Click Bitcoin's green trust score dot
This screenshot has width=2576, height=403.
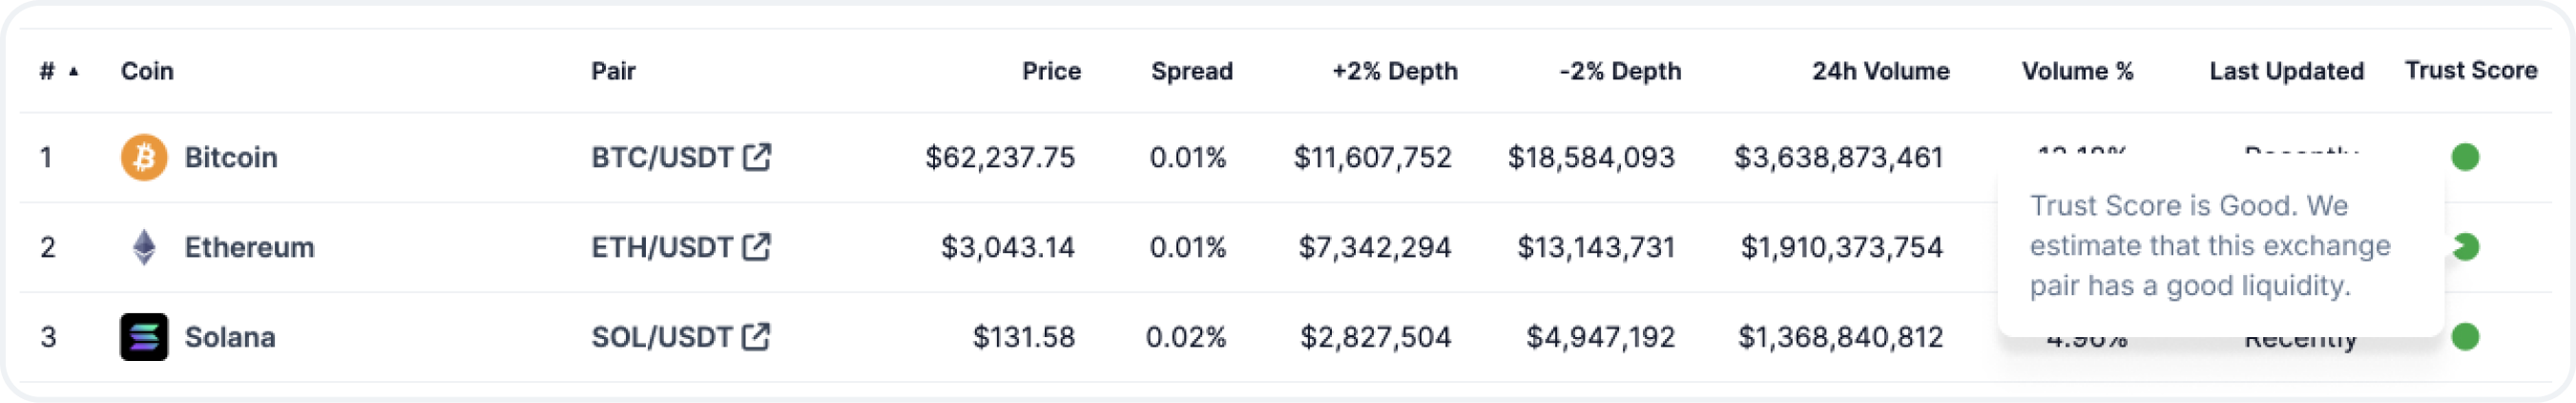point(2465,157)
